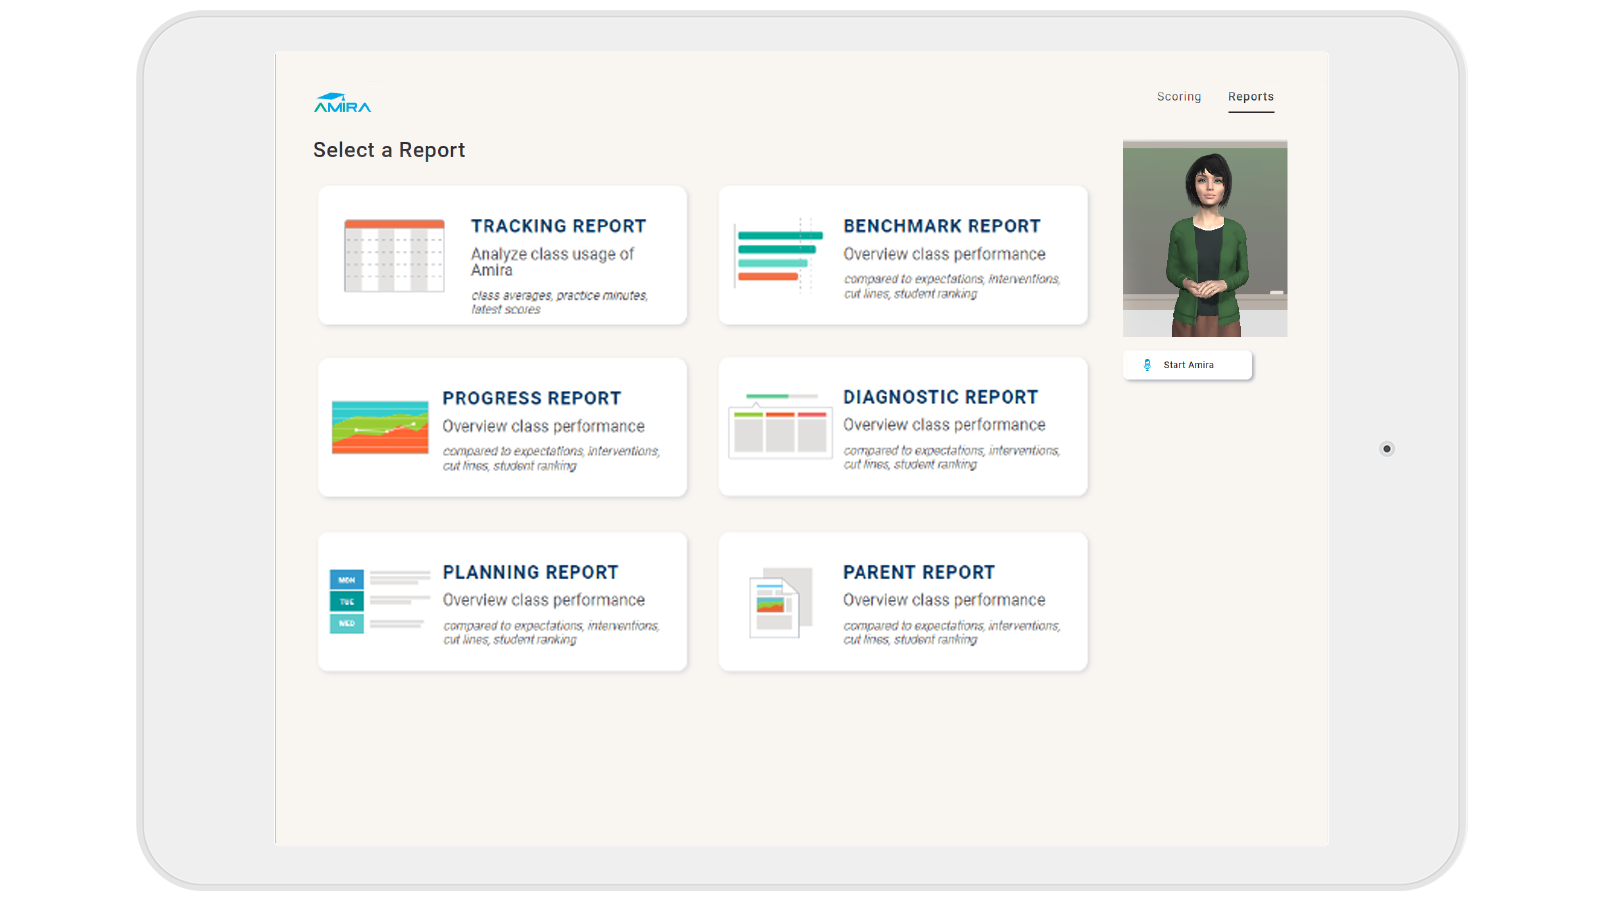Open the Parent Report card
The height and width of the screenshot is (900, 1600).
(x=902, y=601)
